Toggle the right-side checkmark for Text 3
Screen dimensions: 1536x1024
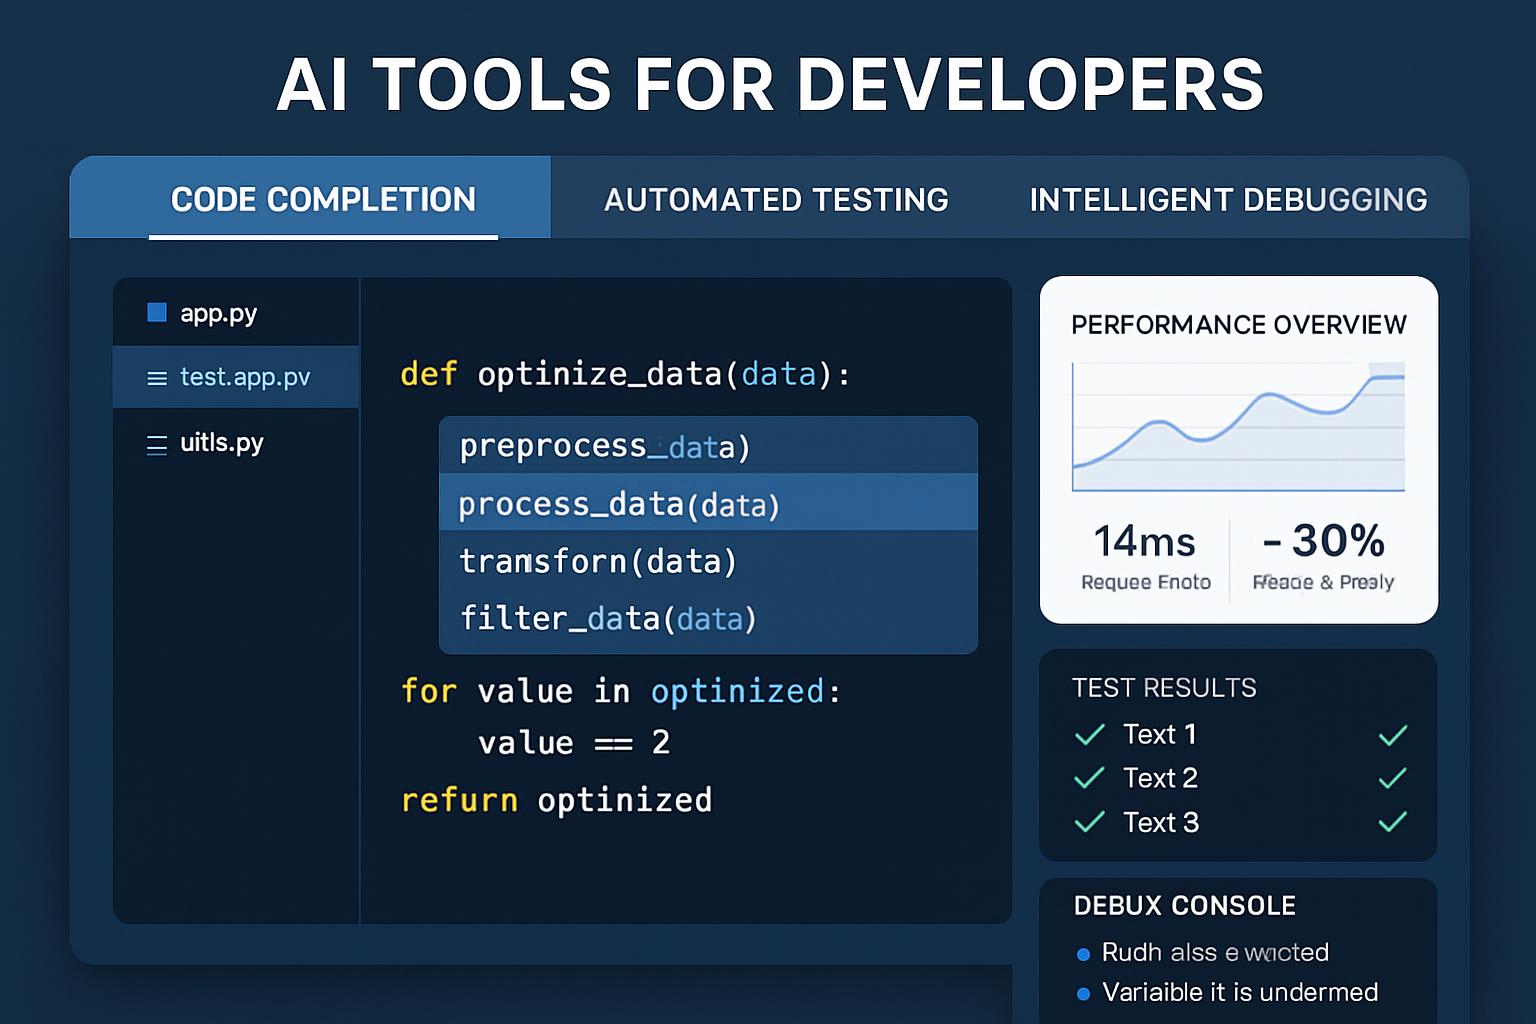point(1392,822)
